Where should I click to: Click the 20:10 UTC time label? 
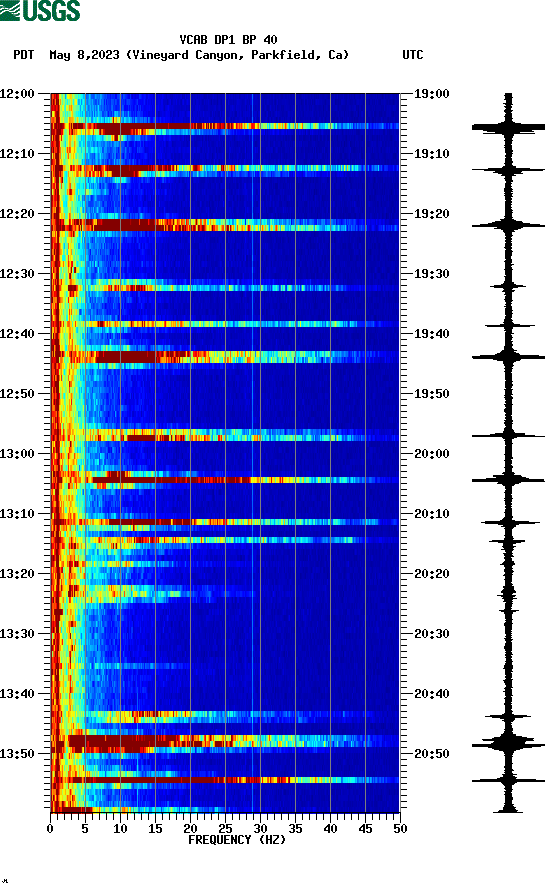pyautogui.click(x=431, y=514)
